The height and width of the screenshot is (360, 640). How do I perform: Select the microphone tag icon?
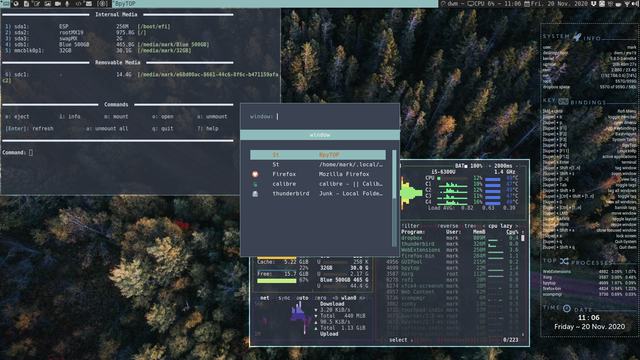pyautogui.click(x=67, y=4)
